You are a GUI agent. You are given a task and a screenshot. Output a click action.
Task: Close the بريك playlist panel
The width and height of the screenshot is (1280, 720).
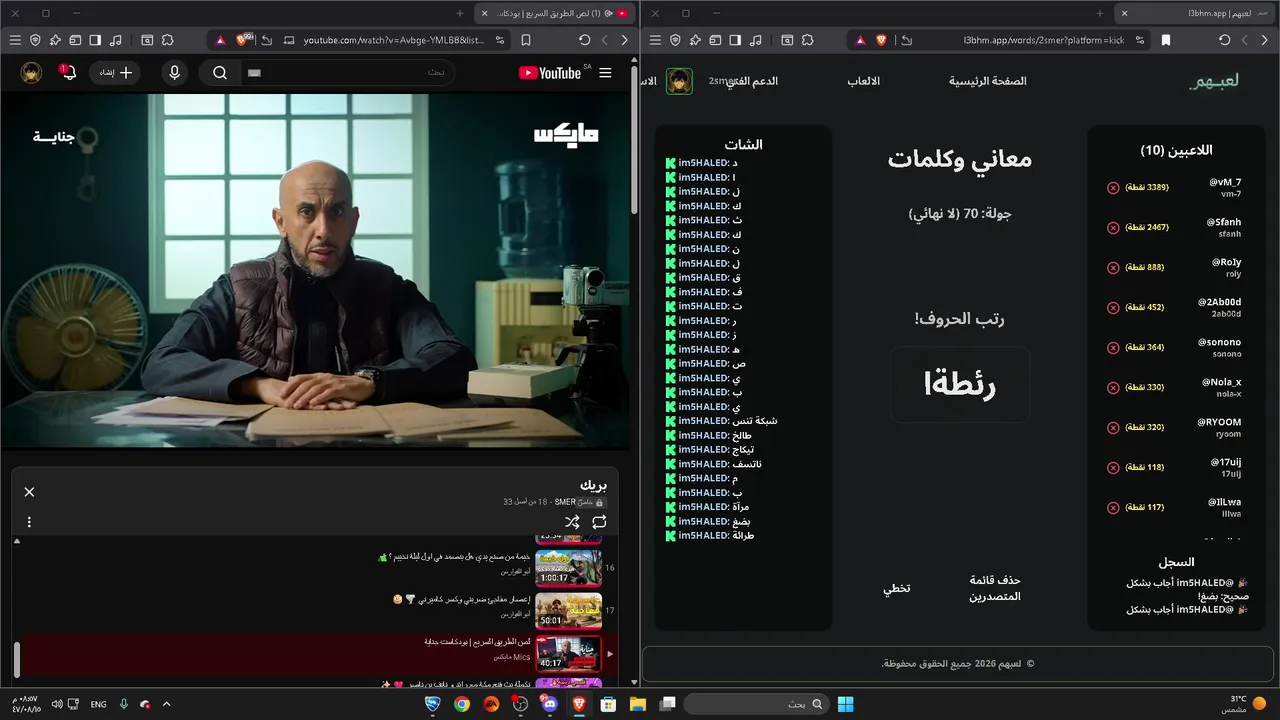(x=29, y=492)
